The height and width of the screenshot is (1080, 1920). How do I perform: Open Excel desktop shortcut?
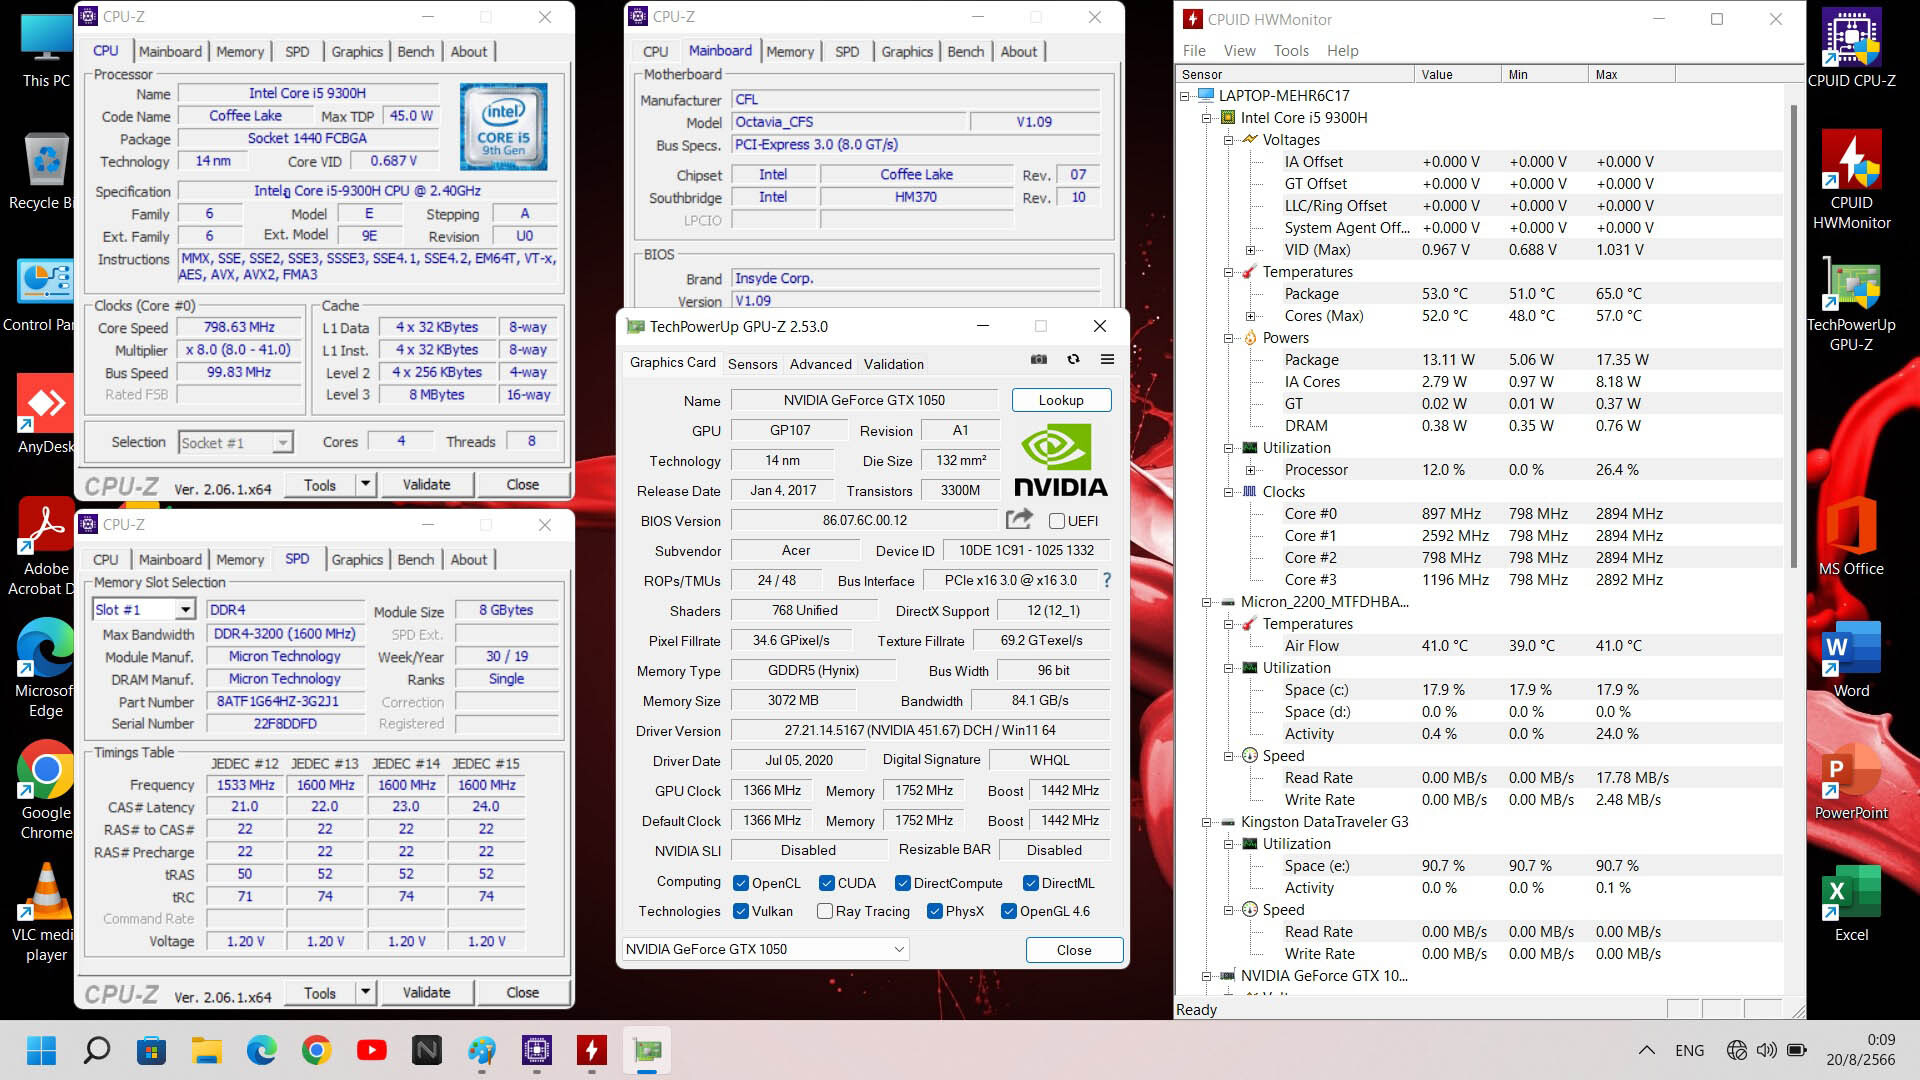pos(1852,903)
